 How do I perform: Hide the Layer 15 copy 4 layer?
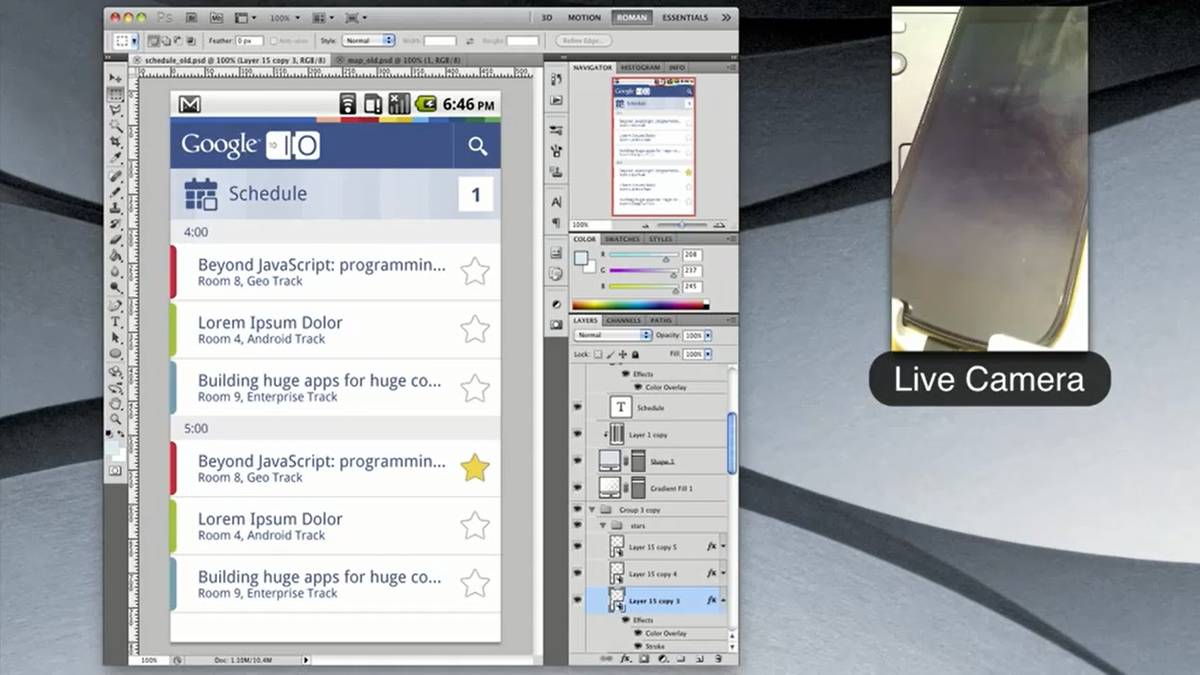(x=578, y=573)
